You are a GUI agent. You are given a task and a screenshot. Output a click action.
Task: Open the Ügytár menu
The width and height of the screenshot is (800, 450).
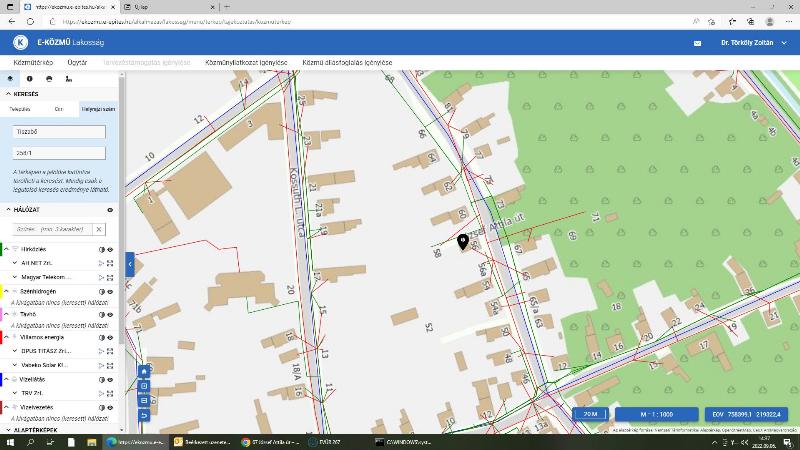click(x=77, y=63)
